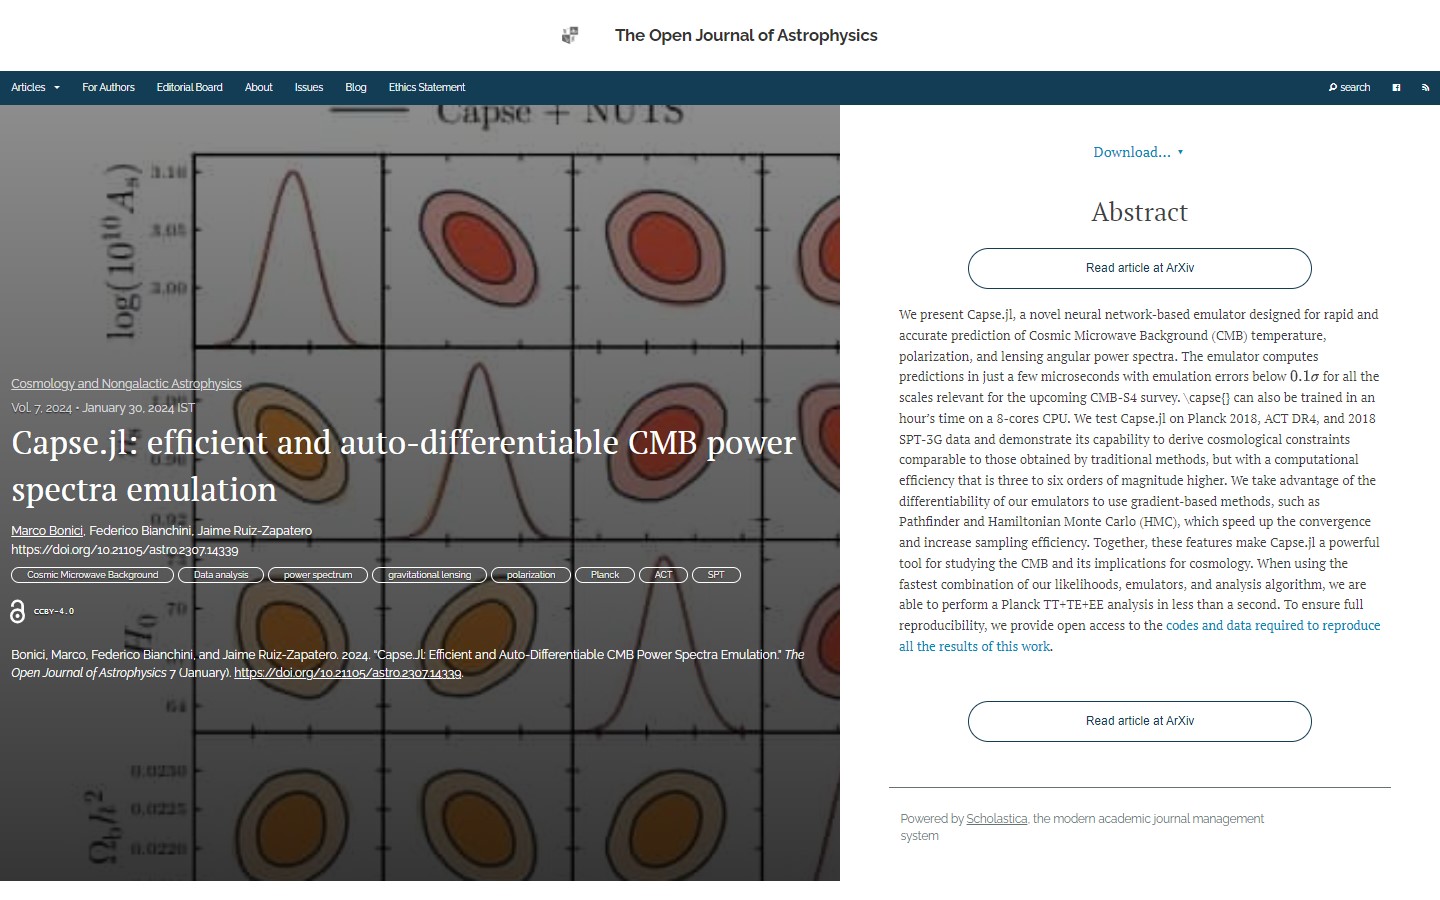Expand the Articles dropdown menu
Image resolution: width=1440 pixels, height=900 pixels.
tap(35, 88)
